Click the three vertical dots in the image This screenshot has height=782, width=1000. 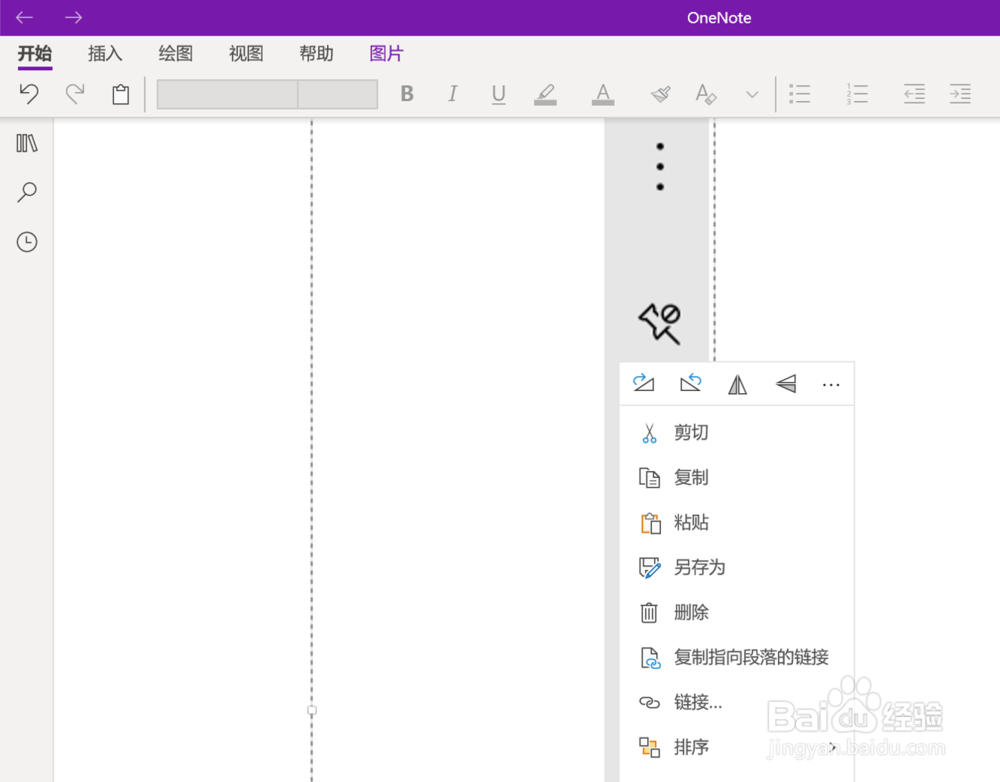660,166
